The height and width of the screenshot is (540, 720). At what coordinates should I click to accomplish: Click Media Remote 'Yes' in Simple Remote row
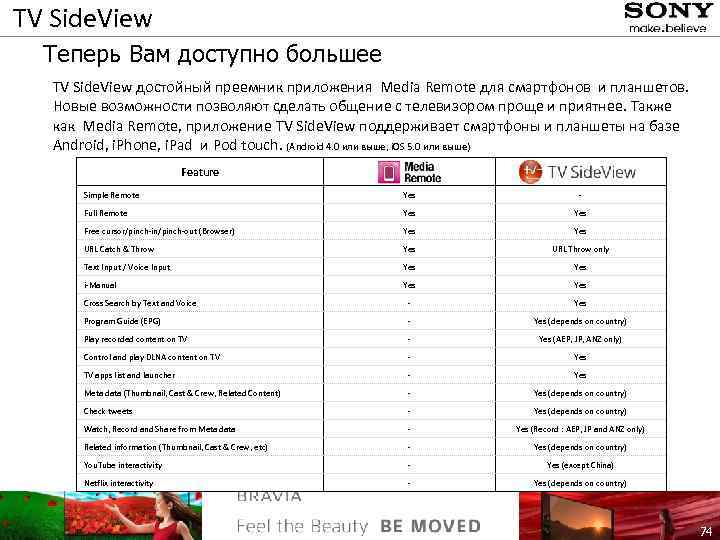click(409, 195)
